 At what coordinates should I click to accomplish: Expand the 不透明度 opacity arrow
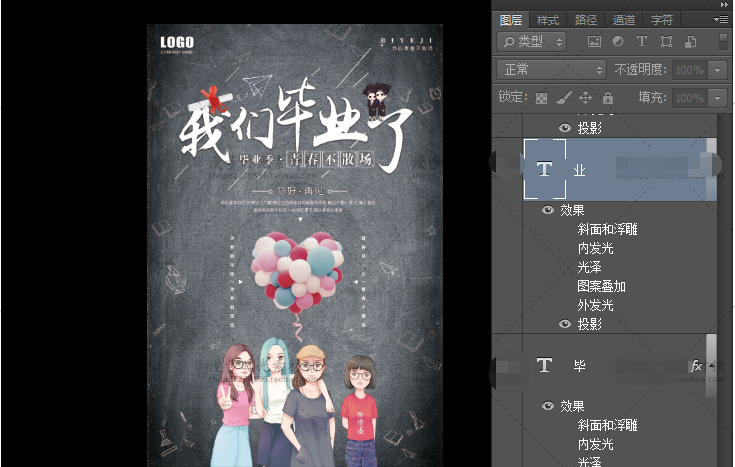point(718,70)
